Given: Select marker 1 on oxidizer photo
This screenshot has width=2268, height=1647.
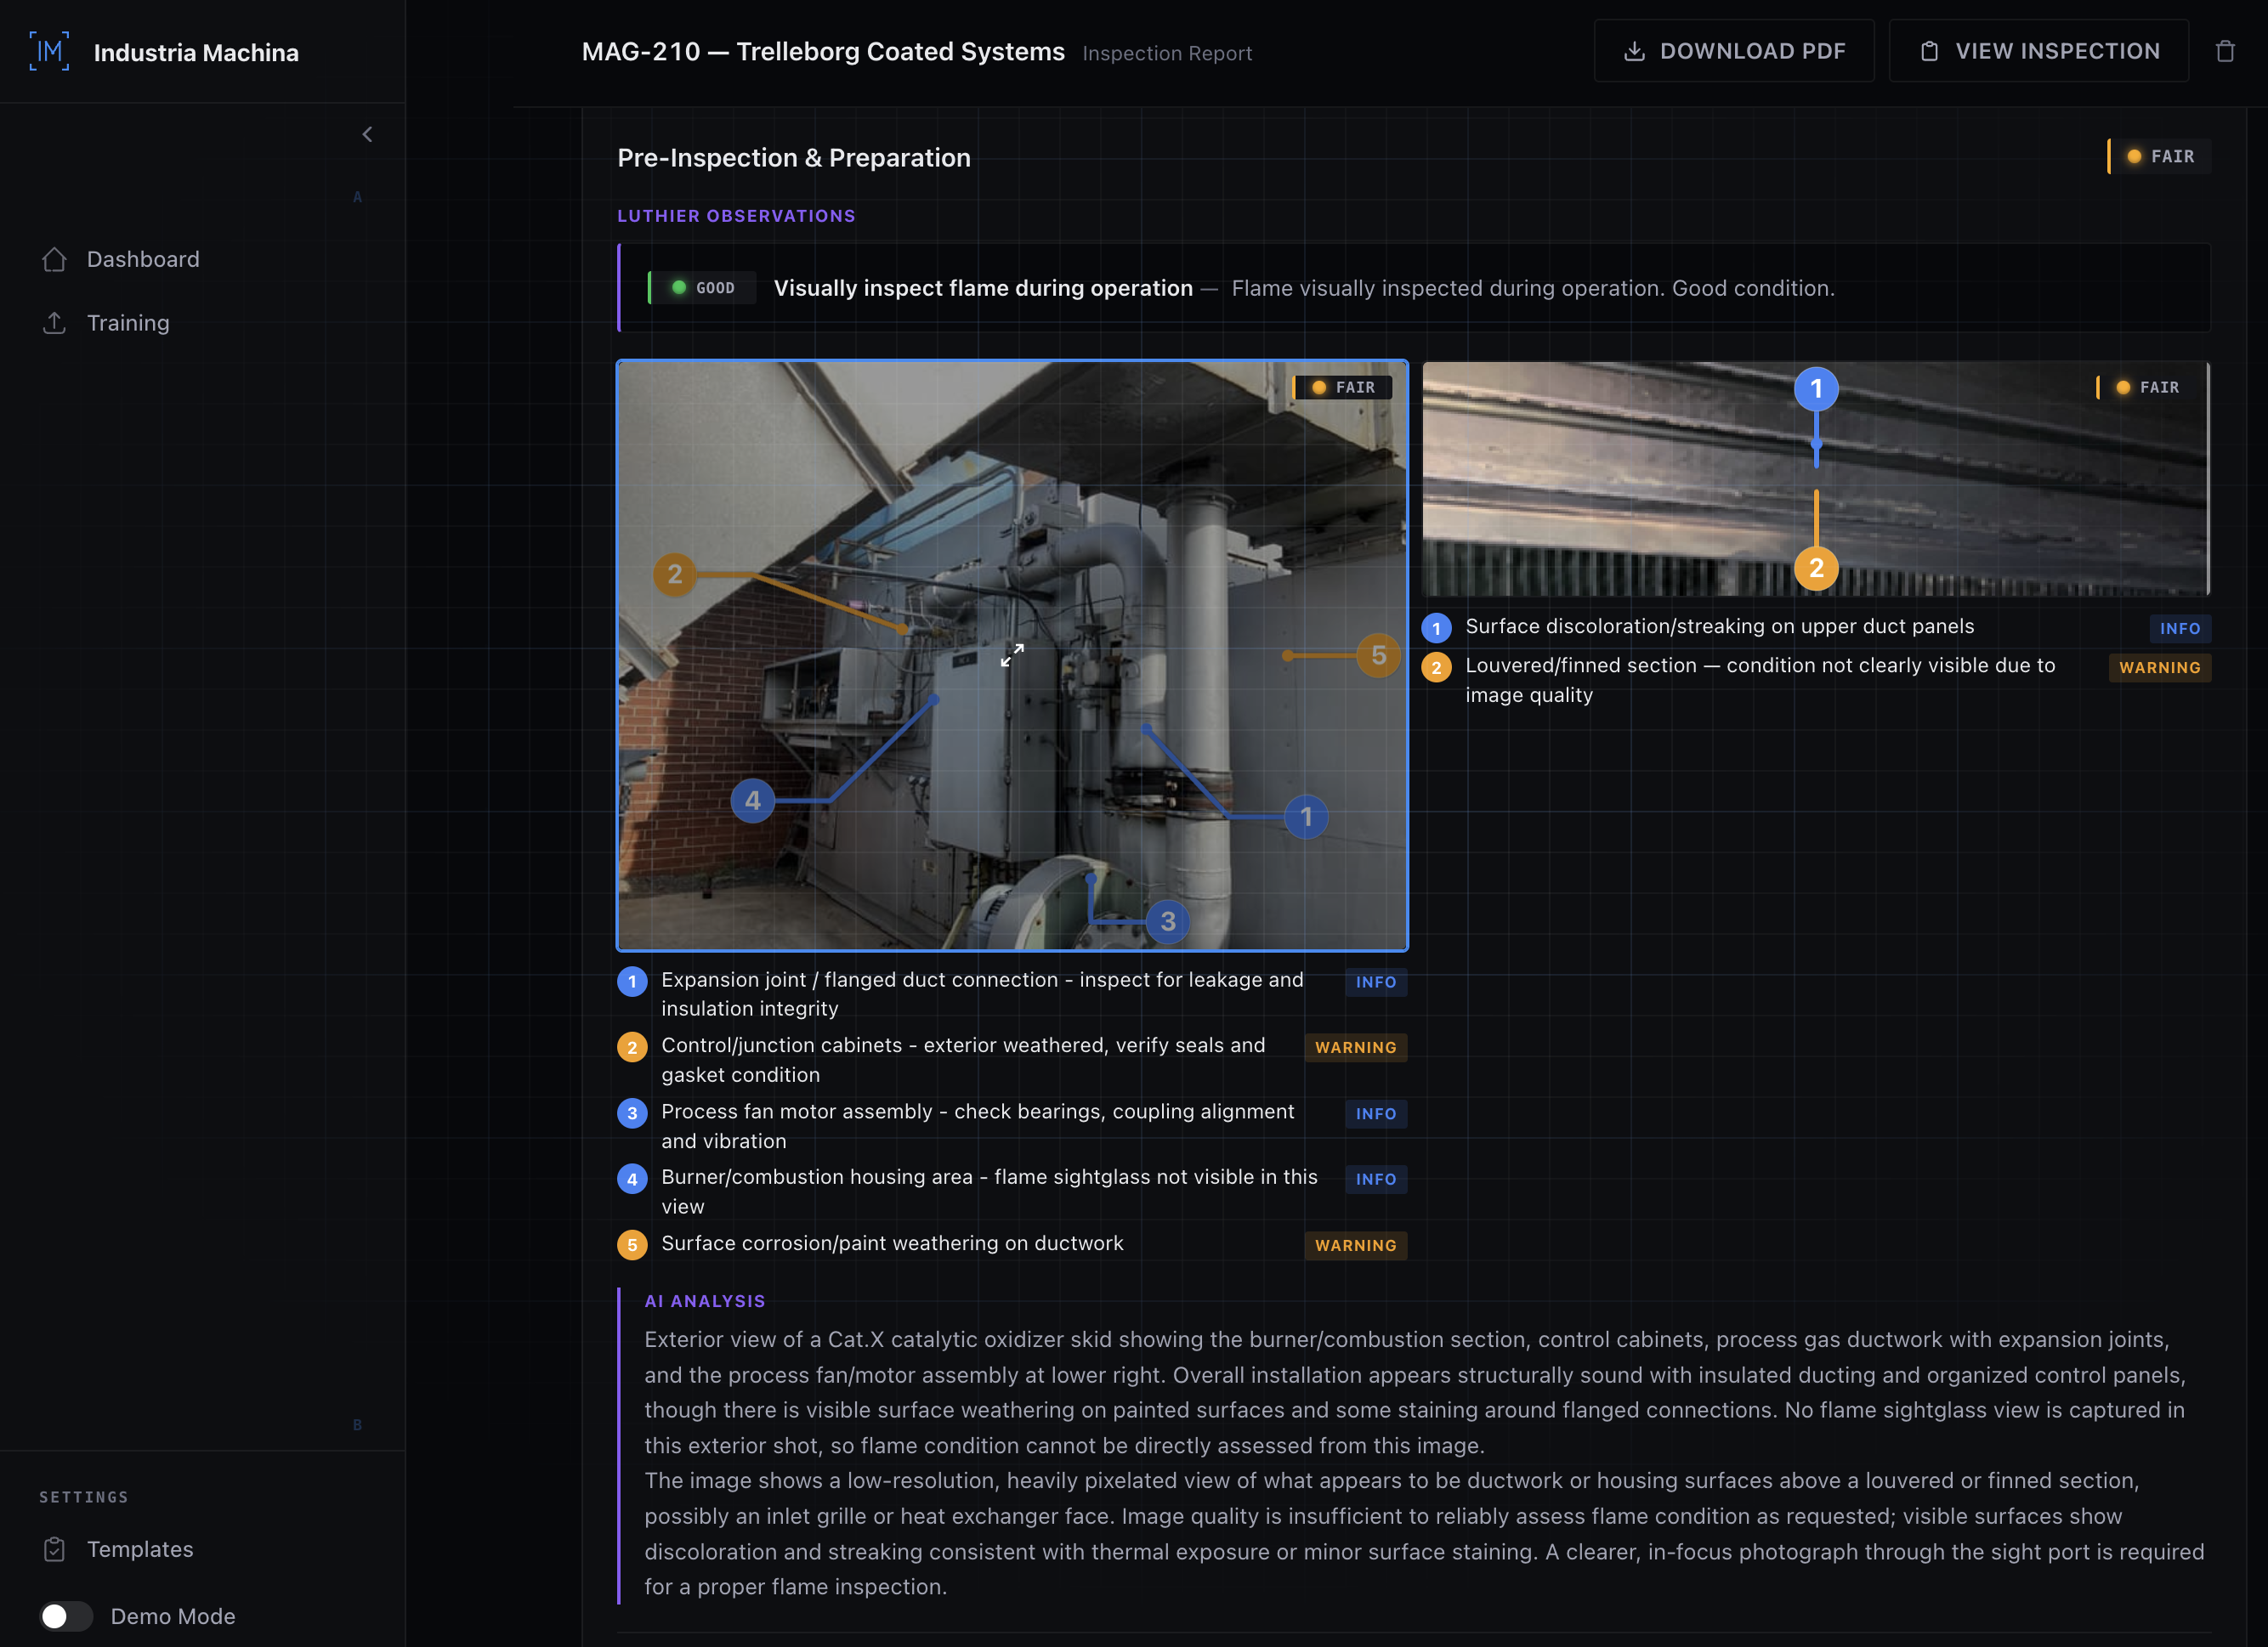Looking at the screenshot, I should [1306, 817].
